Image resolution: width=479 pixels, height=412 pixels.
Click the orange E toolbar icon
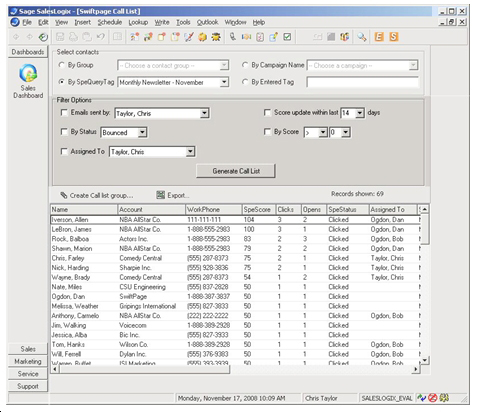tap(379, 37)
